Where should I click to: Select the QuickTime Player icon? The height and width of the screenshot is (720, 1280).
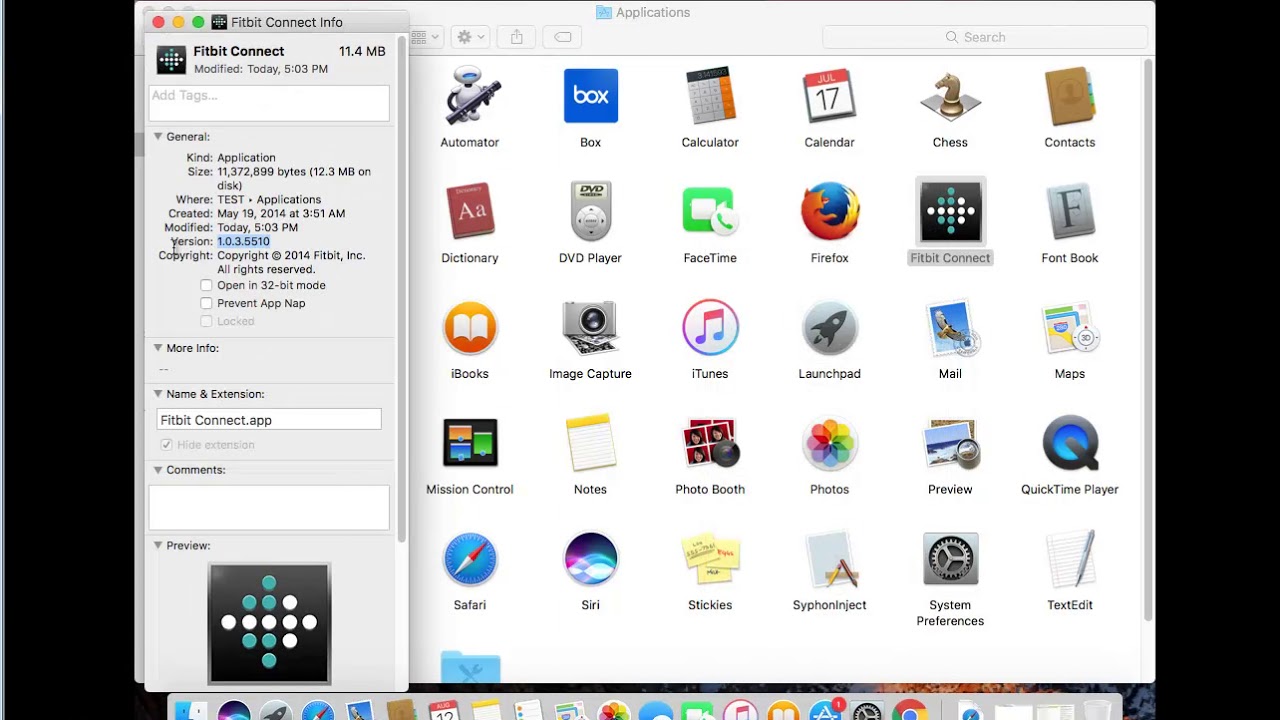tap(1070, 443)
